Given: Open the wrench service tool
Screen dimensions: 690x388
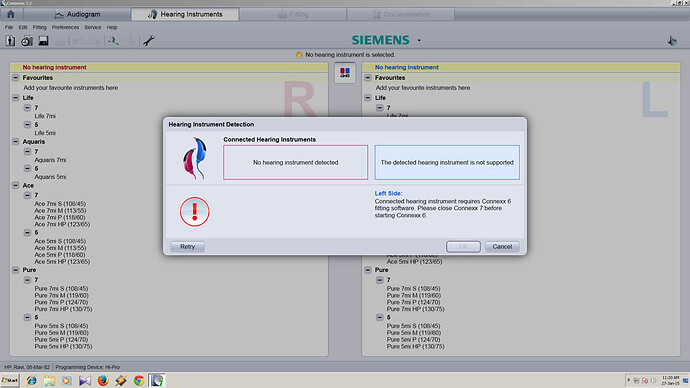Looking at the screenshot, I should coord(149,41).
